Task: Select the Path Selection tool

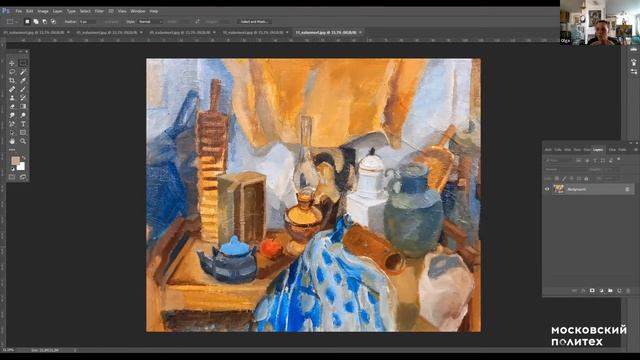Action: tap(12, 132)
